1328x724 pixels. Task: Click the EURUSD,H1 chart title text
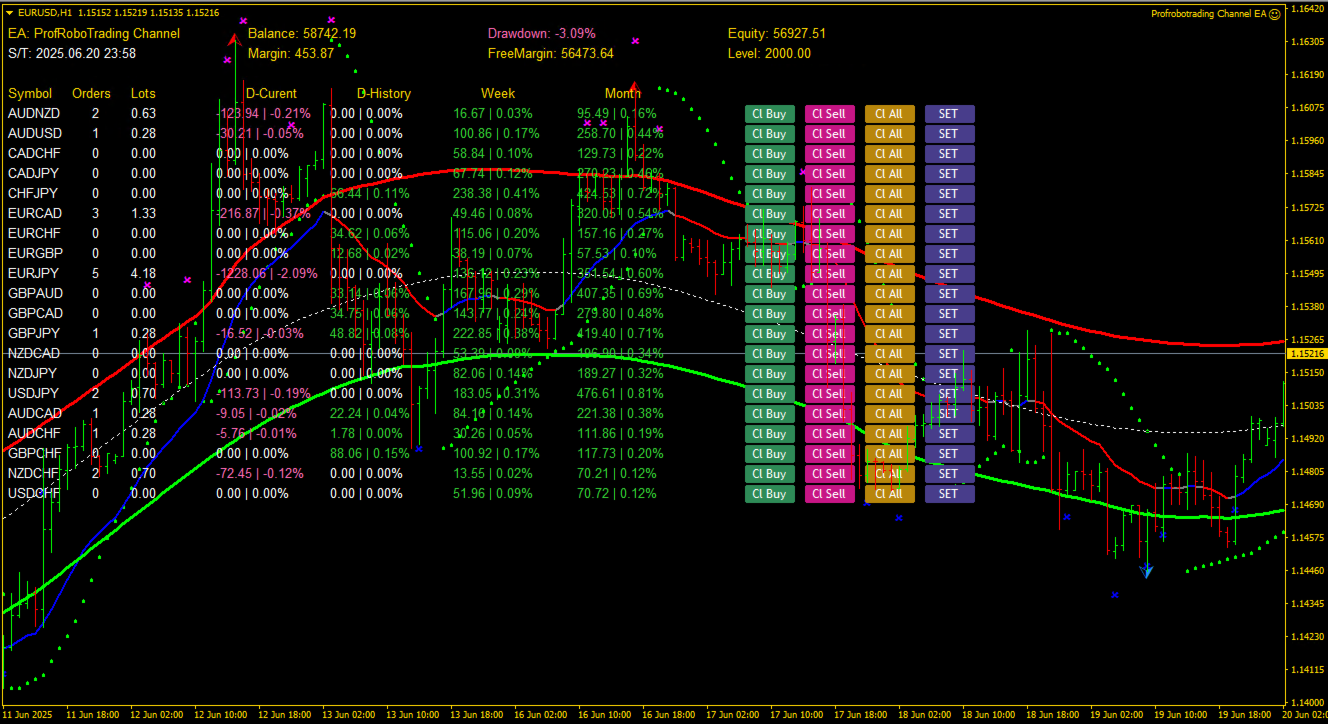[45, 13]
